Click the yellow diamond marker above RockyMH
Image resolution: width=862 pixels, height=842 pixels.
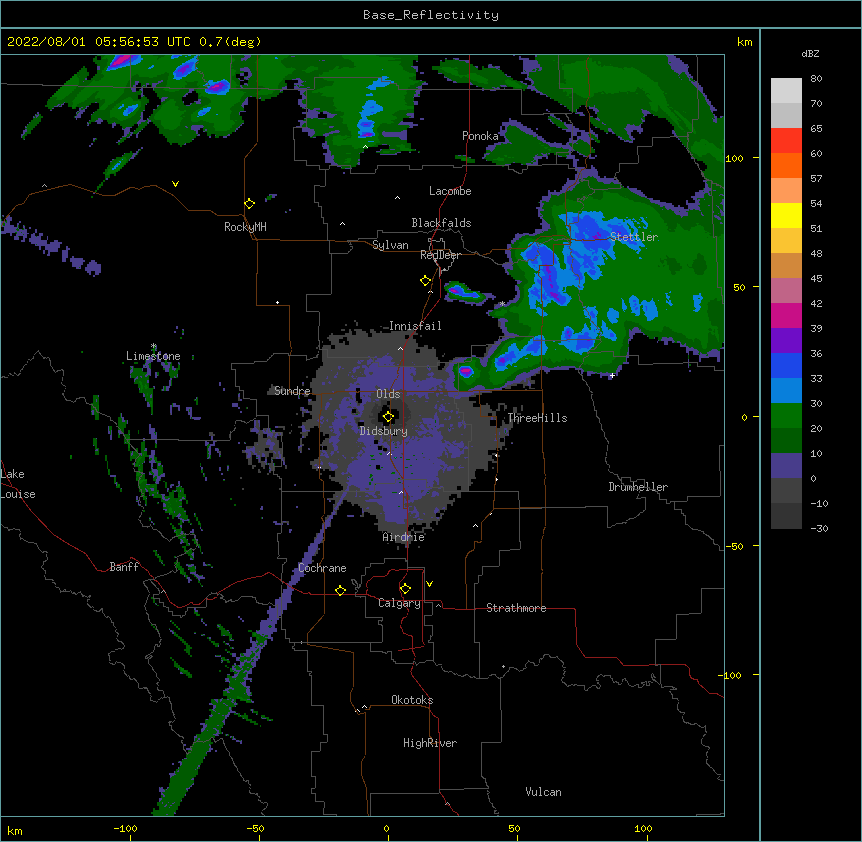(250, 204)
